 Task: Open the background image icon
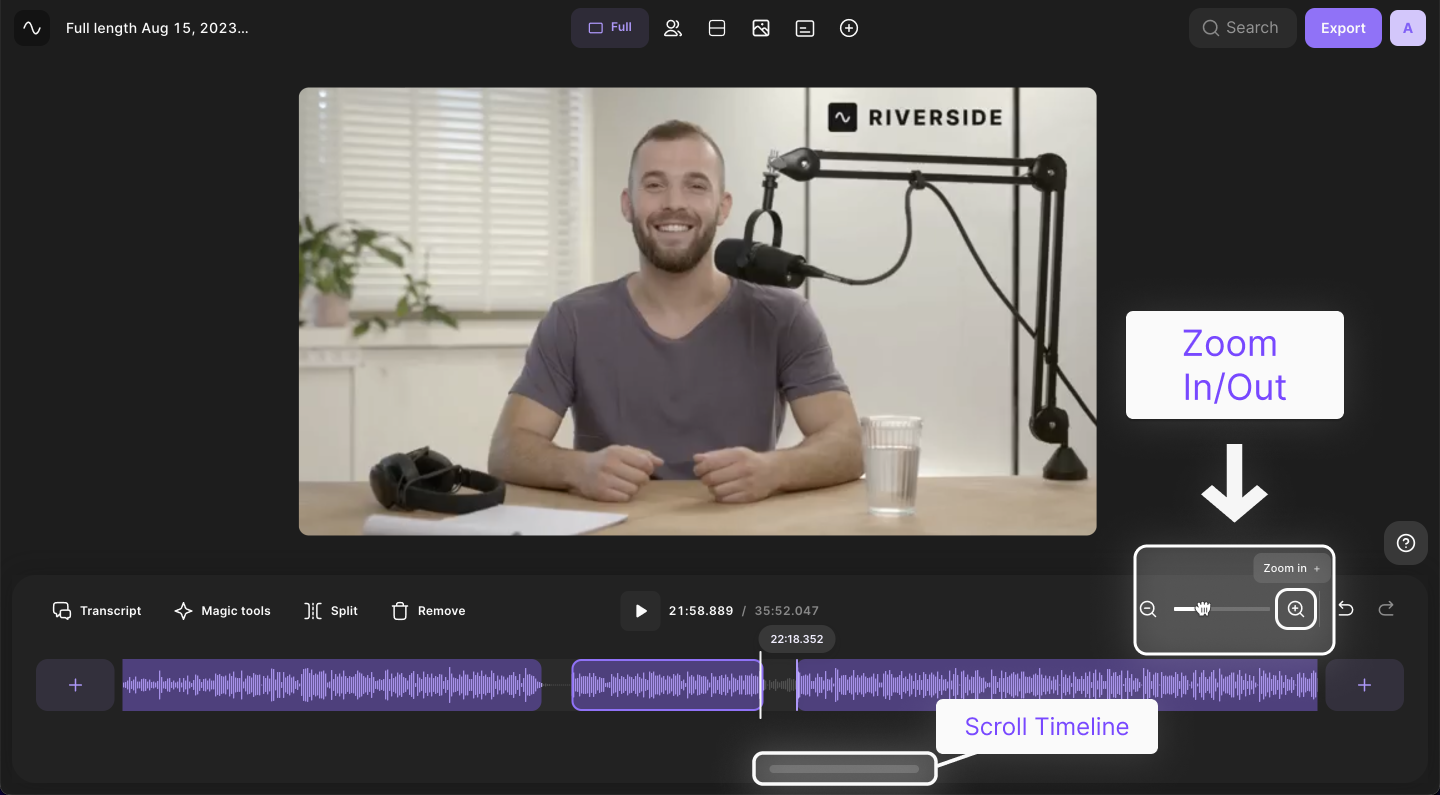pyautogui.click(x=761, y=28)
